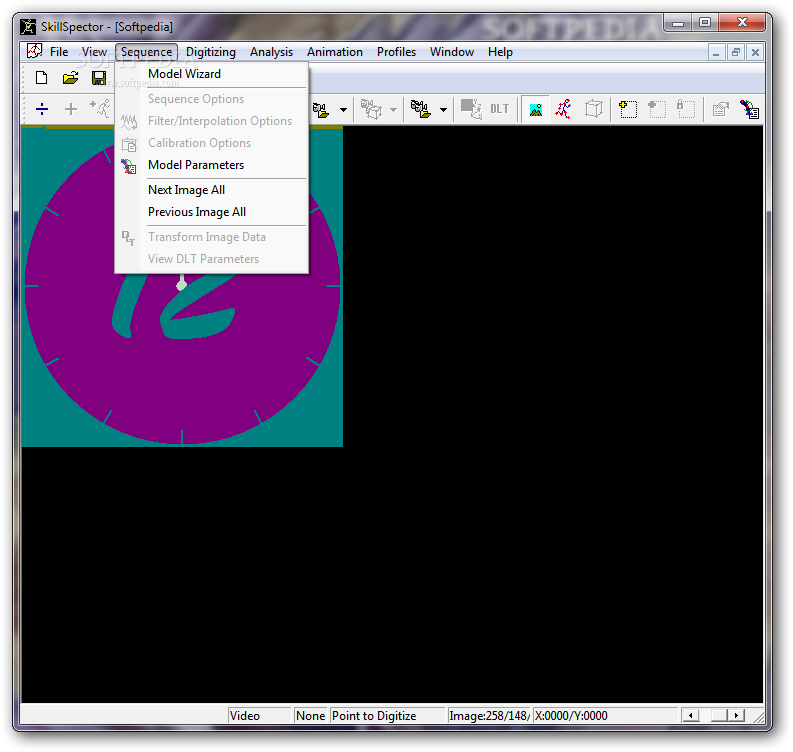Open file with the folder icon
793x752 pixels.
pyautogui.click(x=70, y=77)
